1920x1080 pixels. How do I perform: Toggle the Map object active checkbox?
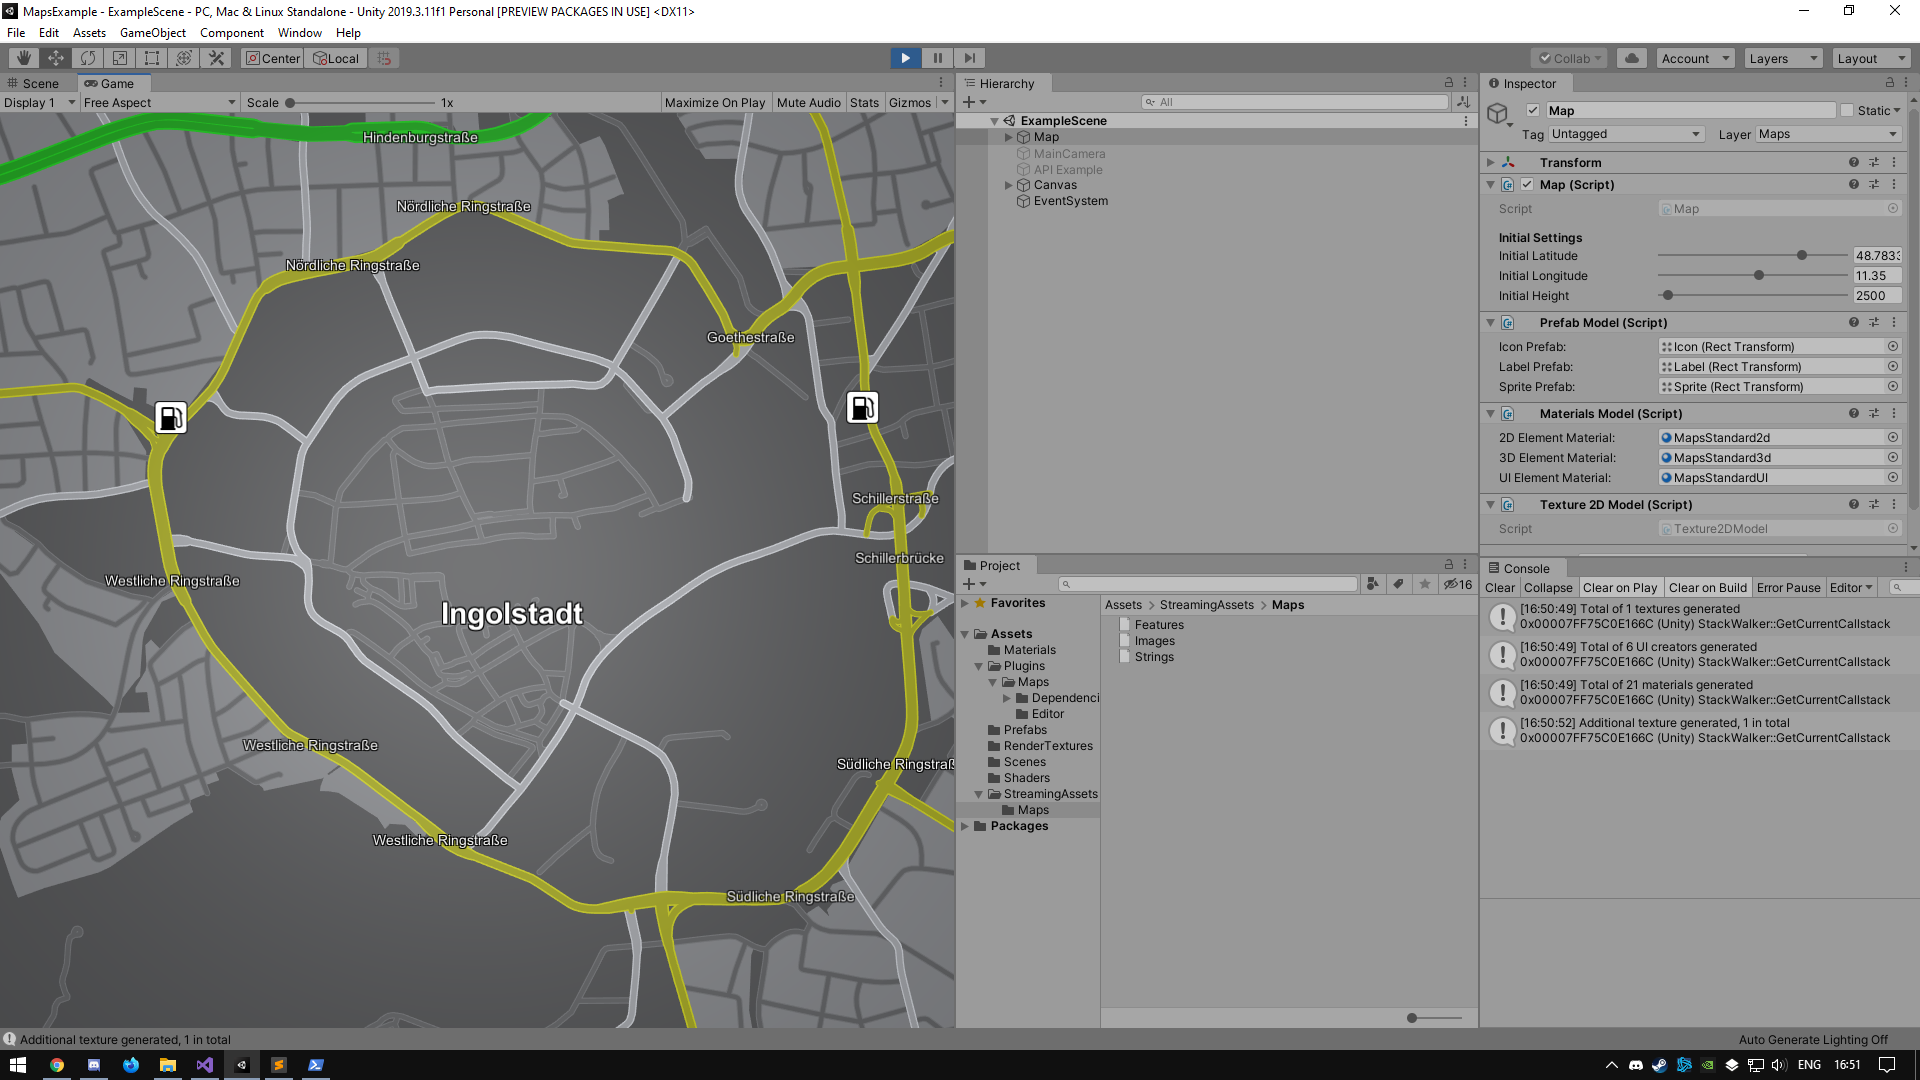1533,111
